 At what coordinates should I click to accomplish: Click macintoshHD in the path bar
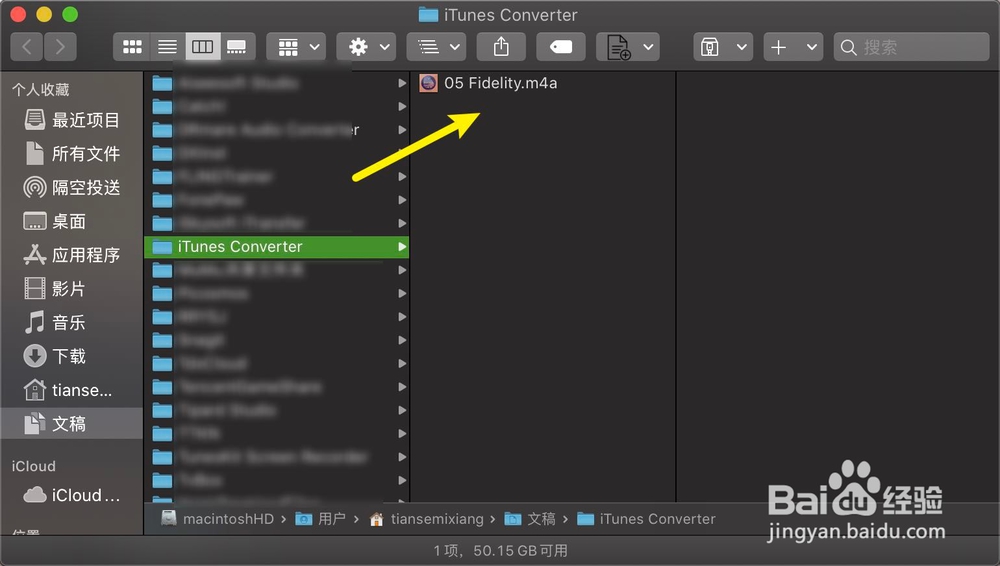217,519
